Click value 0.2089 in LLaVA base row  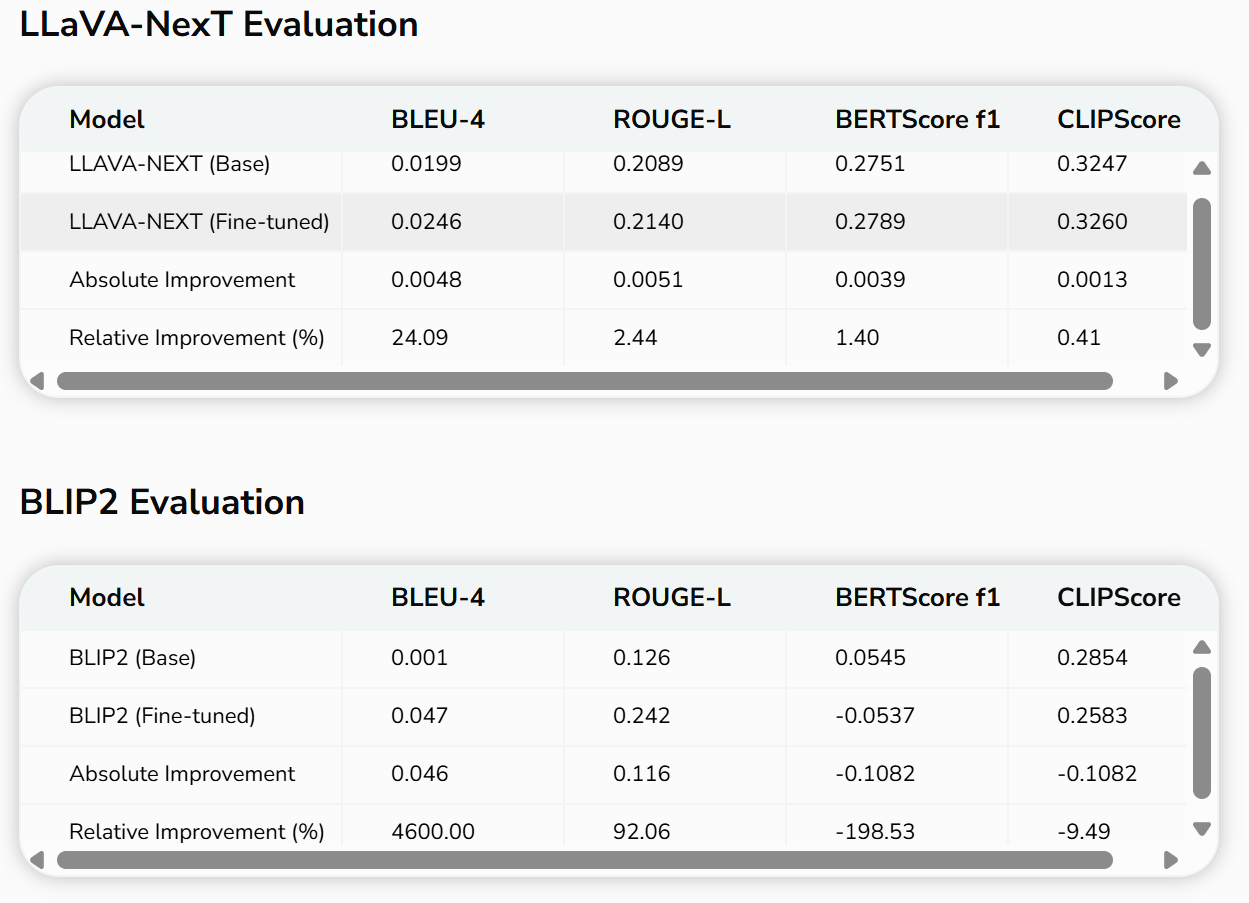click(648, 164)
